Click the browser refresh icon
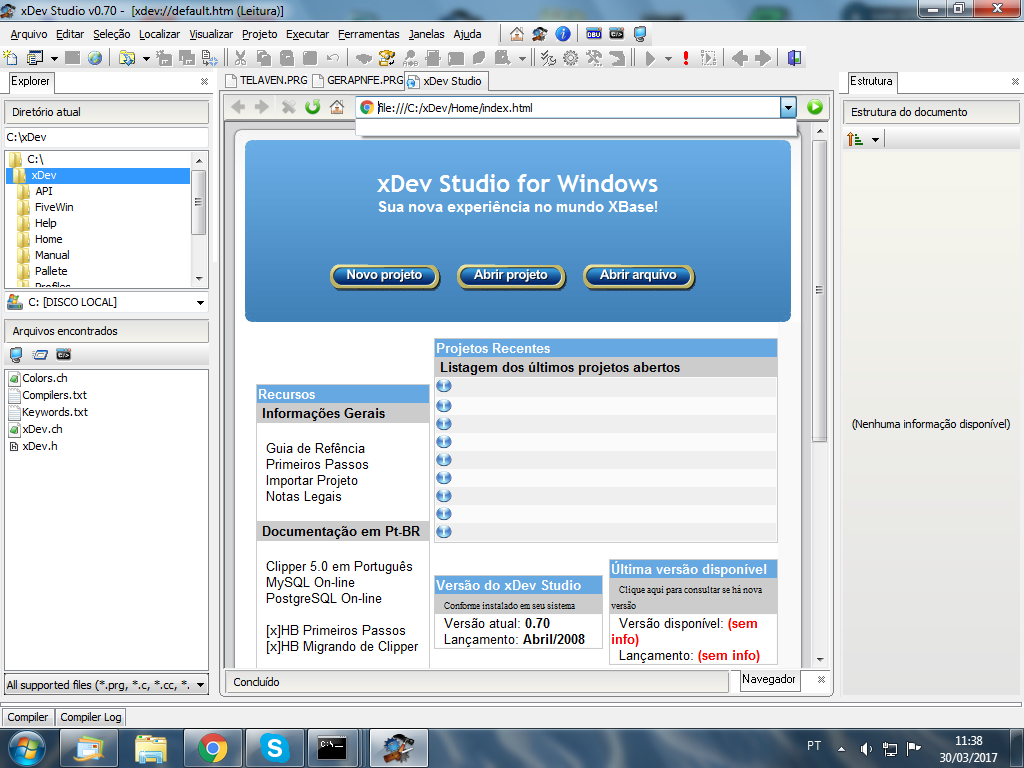Screen dimensions: 1024x768 [x=313, y=108]
